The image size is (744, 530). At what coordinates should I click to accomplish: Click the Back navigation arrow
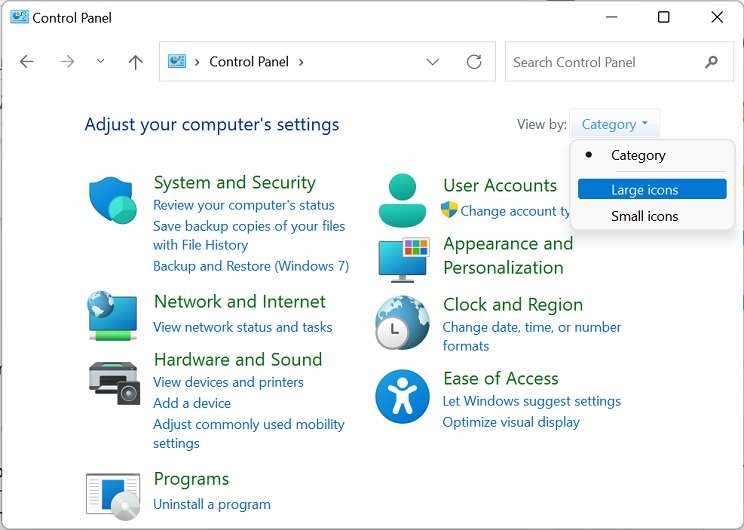27,62
